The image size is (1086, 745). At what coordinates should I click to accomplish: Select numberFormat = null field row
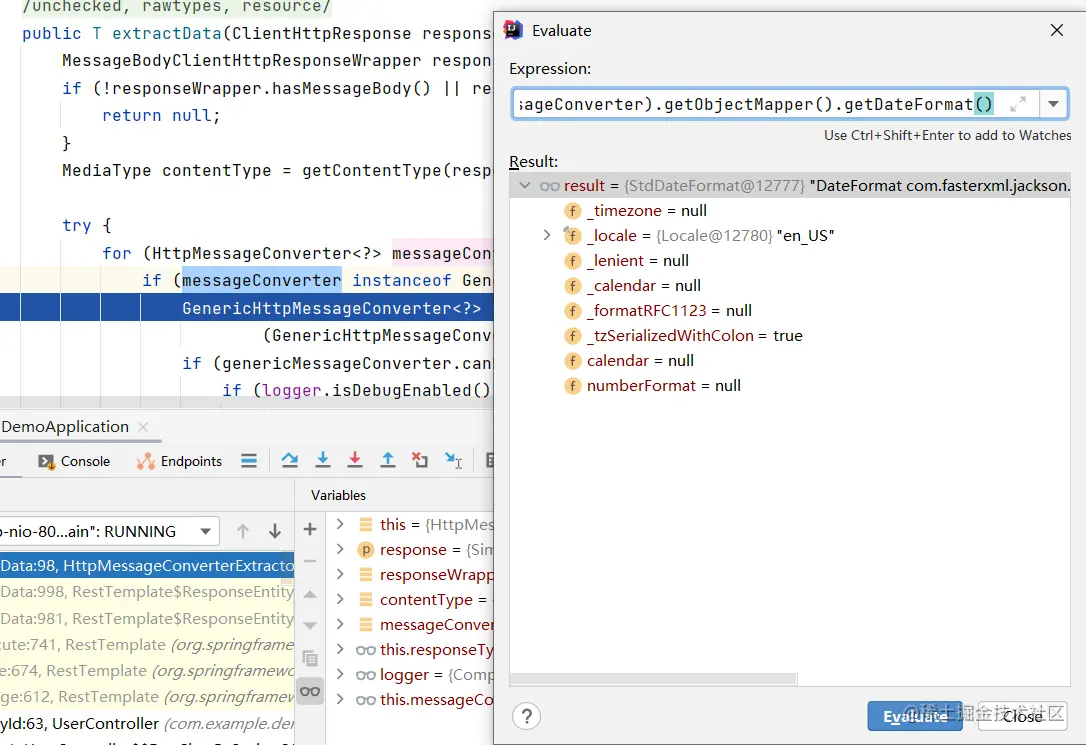tap(790, 385)
